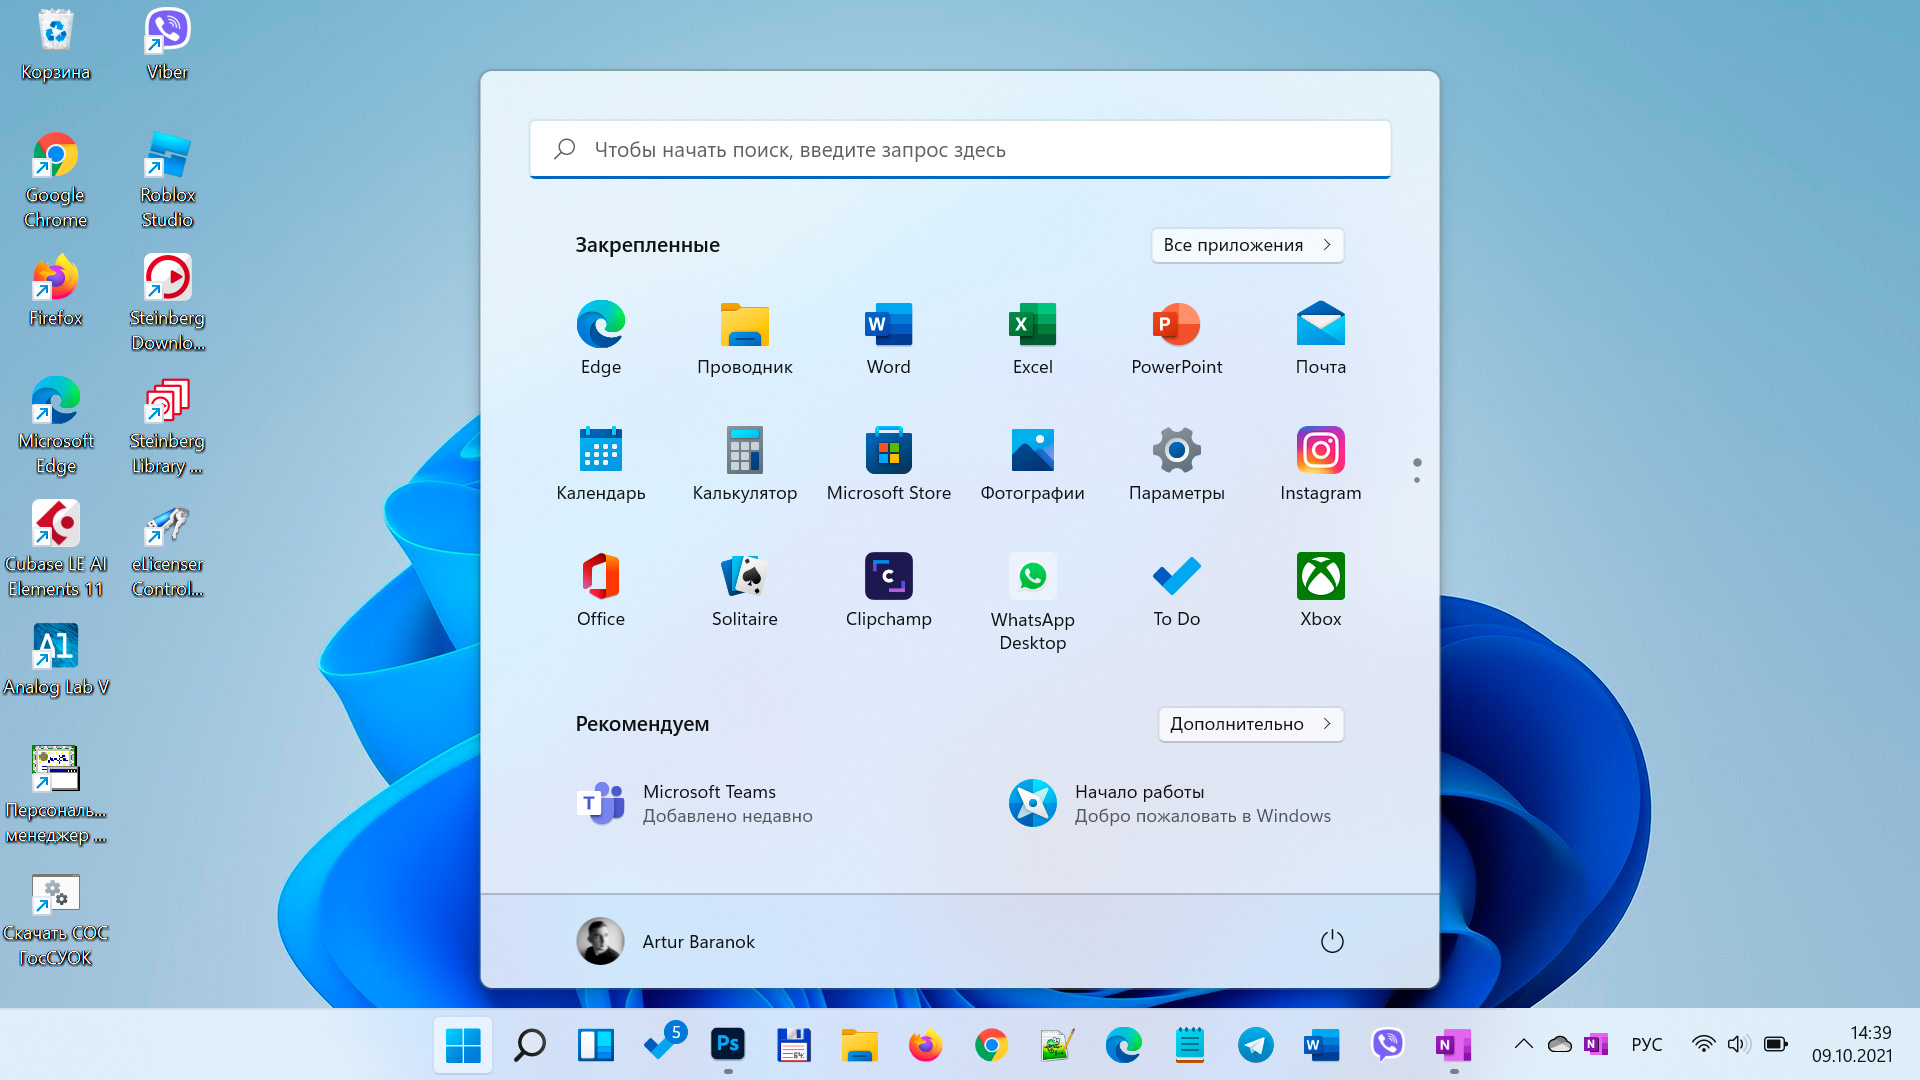Open Microsoft Edge from taskbar

pos(1123,1045)
